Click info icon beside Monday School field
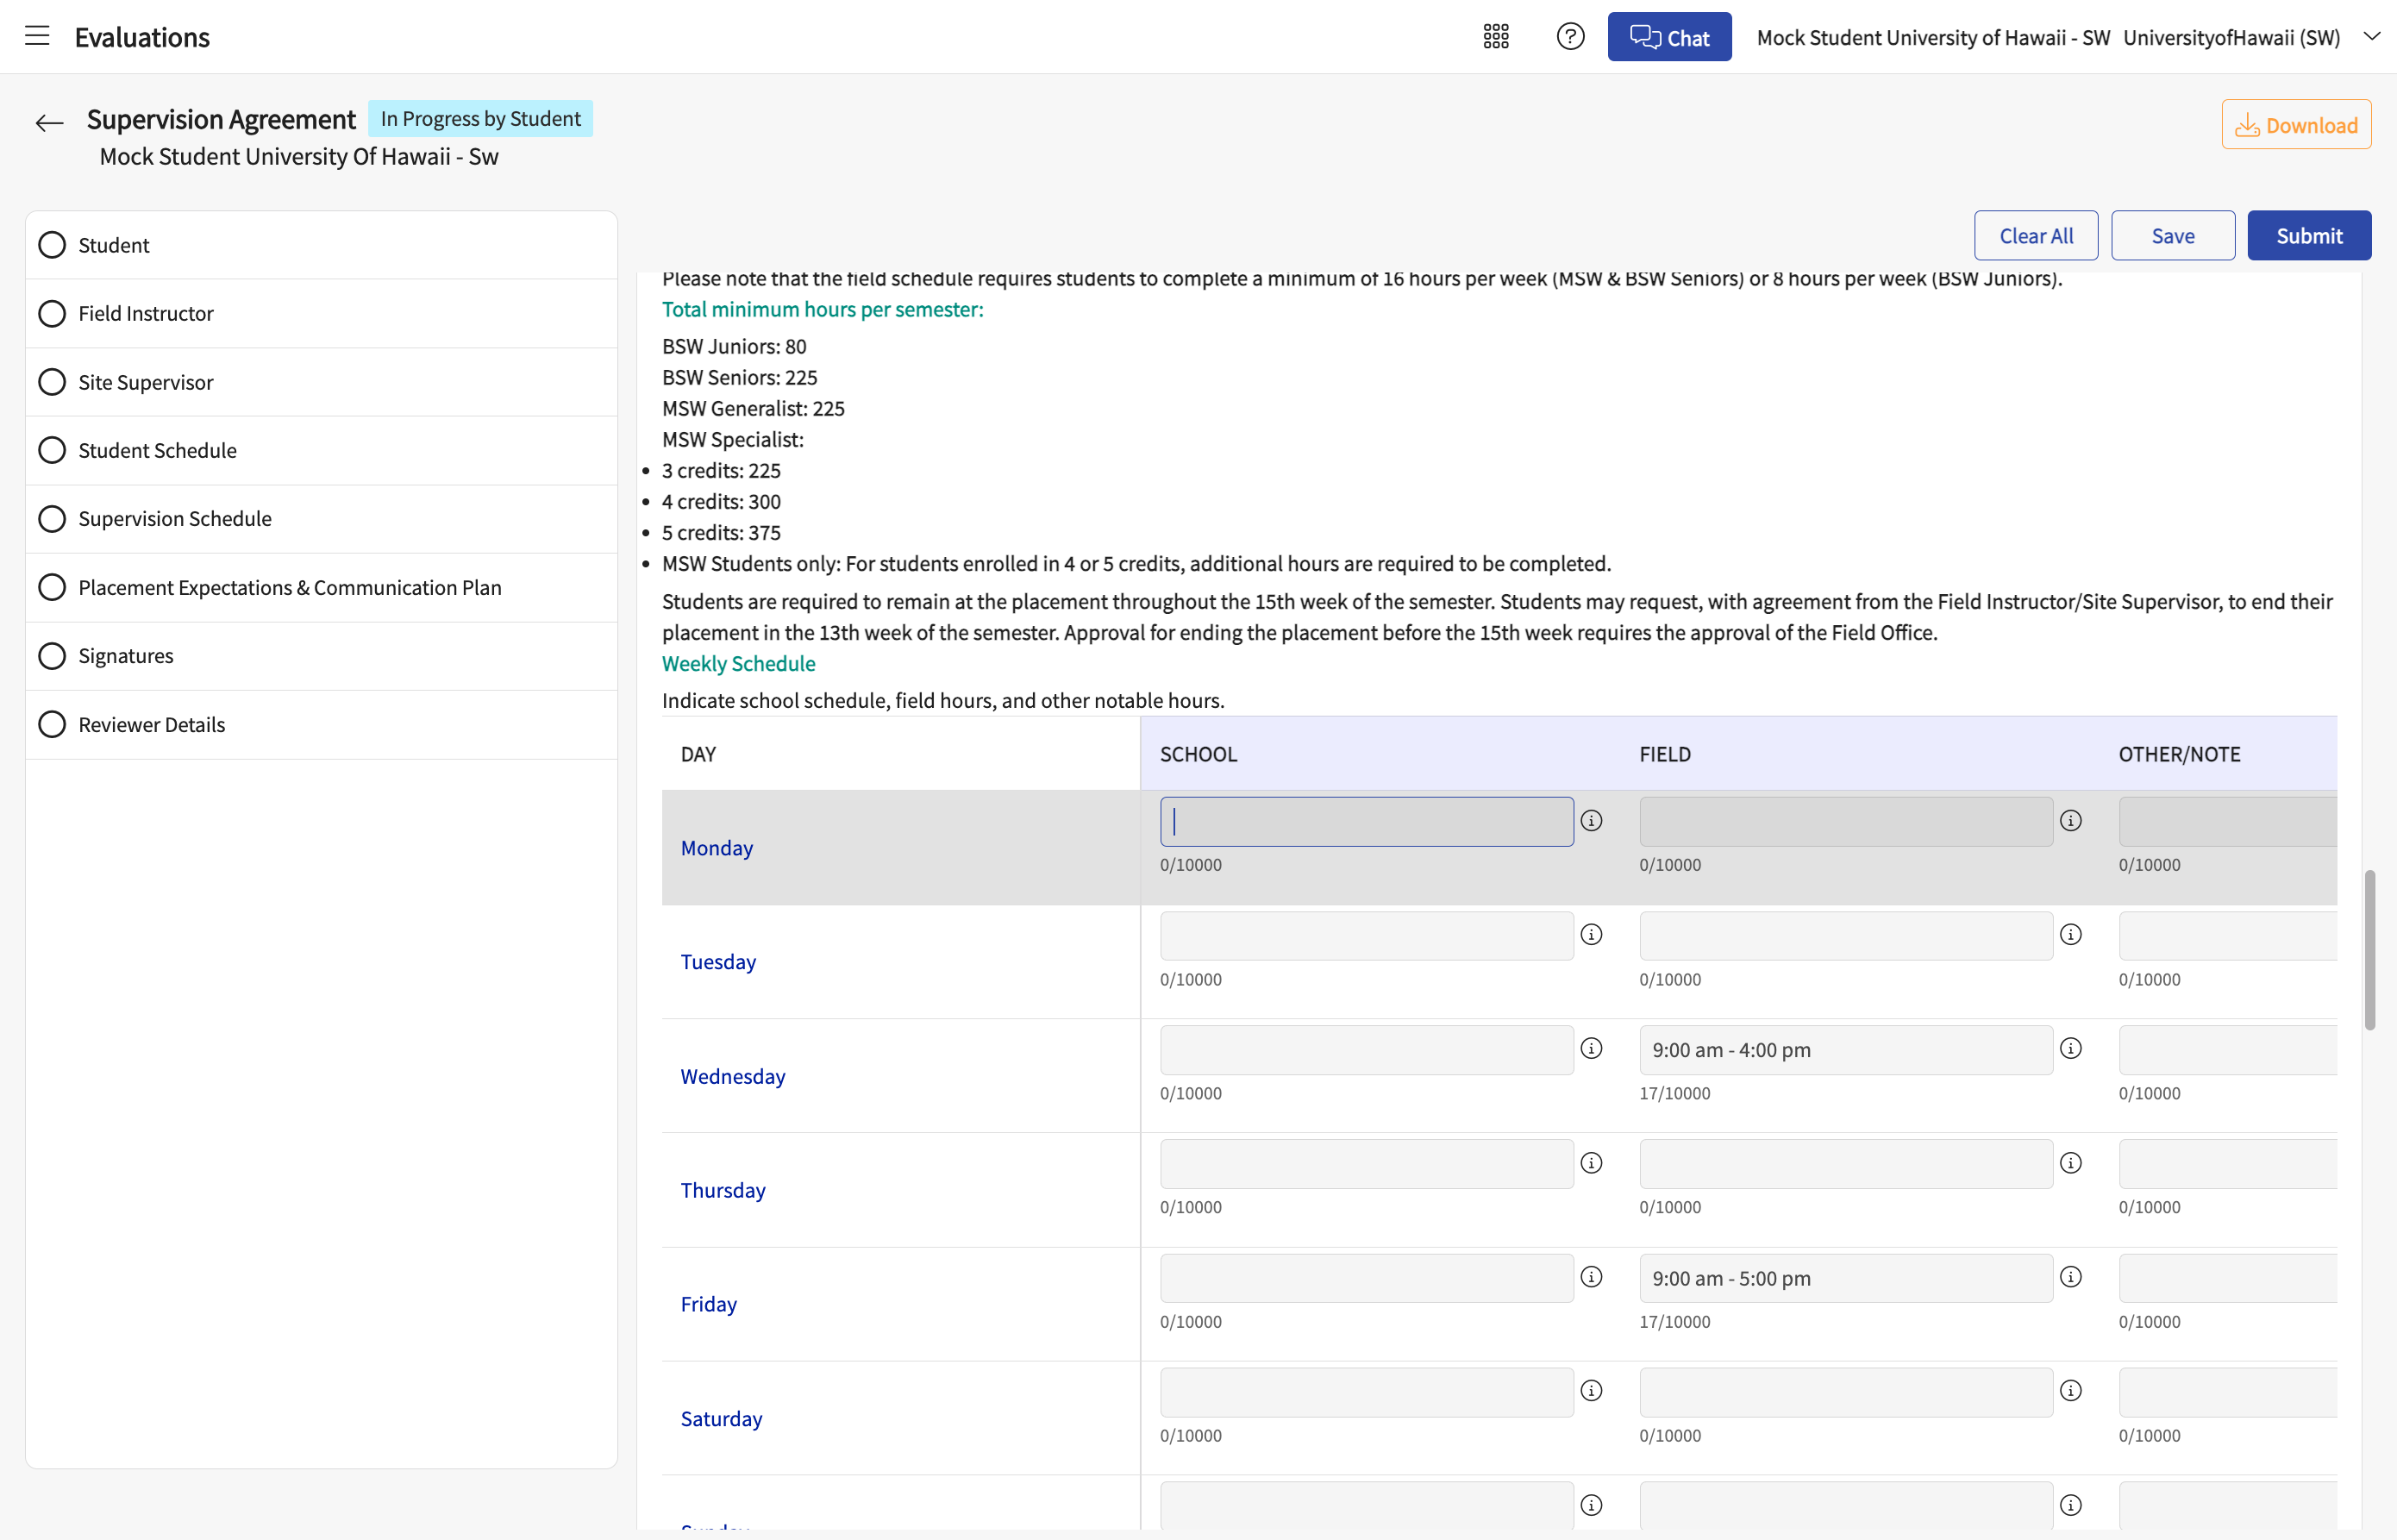The height and width of the screenshot is (1540, 2397). 1591,820
